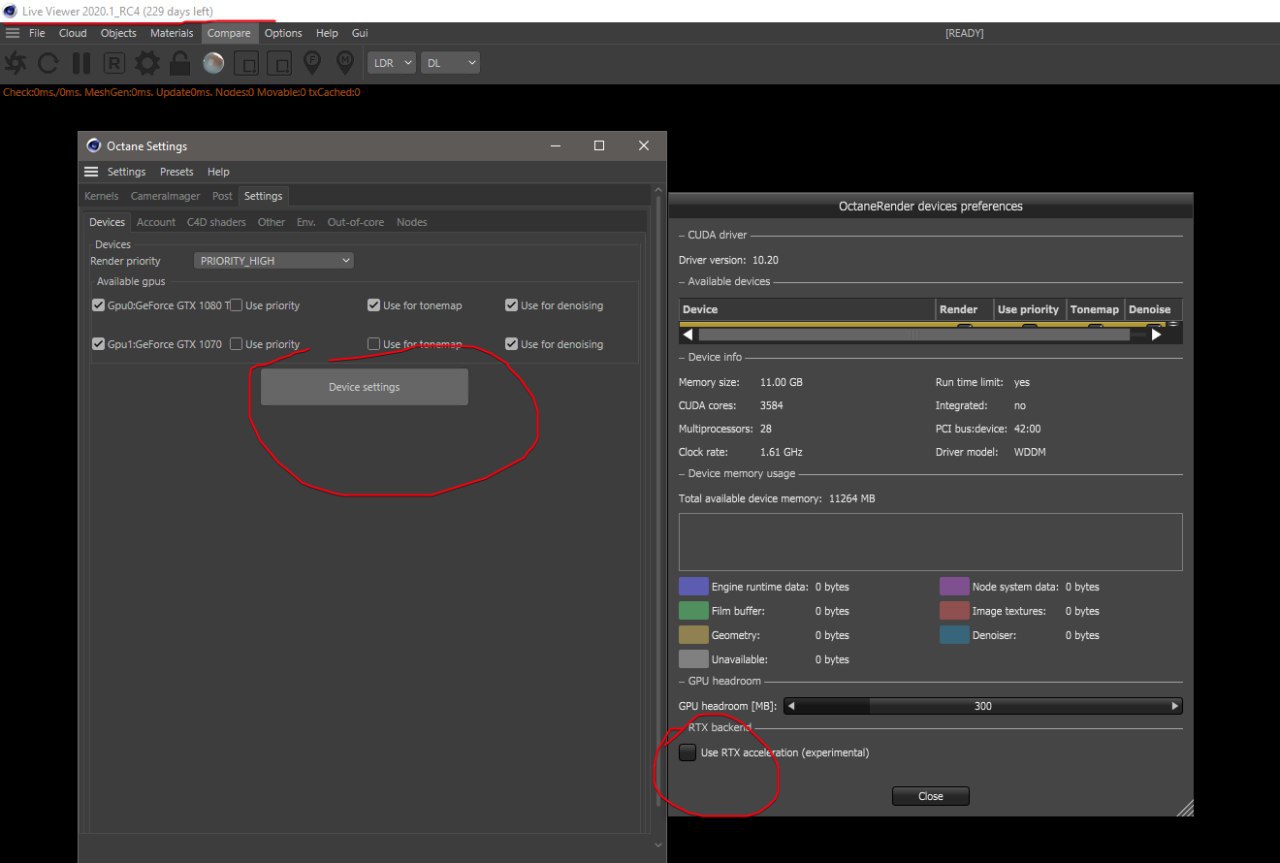Select the focus picker F pin icon
Image resolution: width=1280 pixels, height=863 pixels.
pyautogui.click(x=312, y=63)
